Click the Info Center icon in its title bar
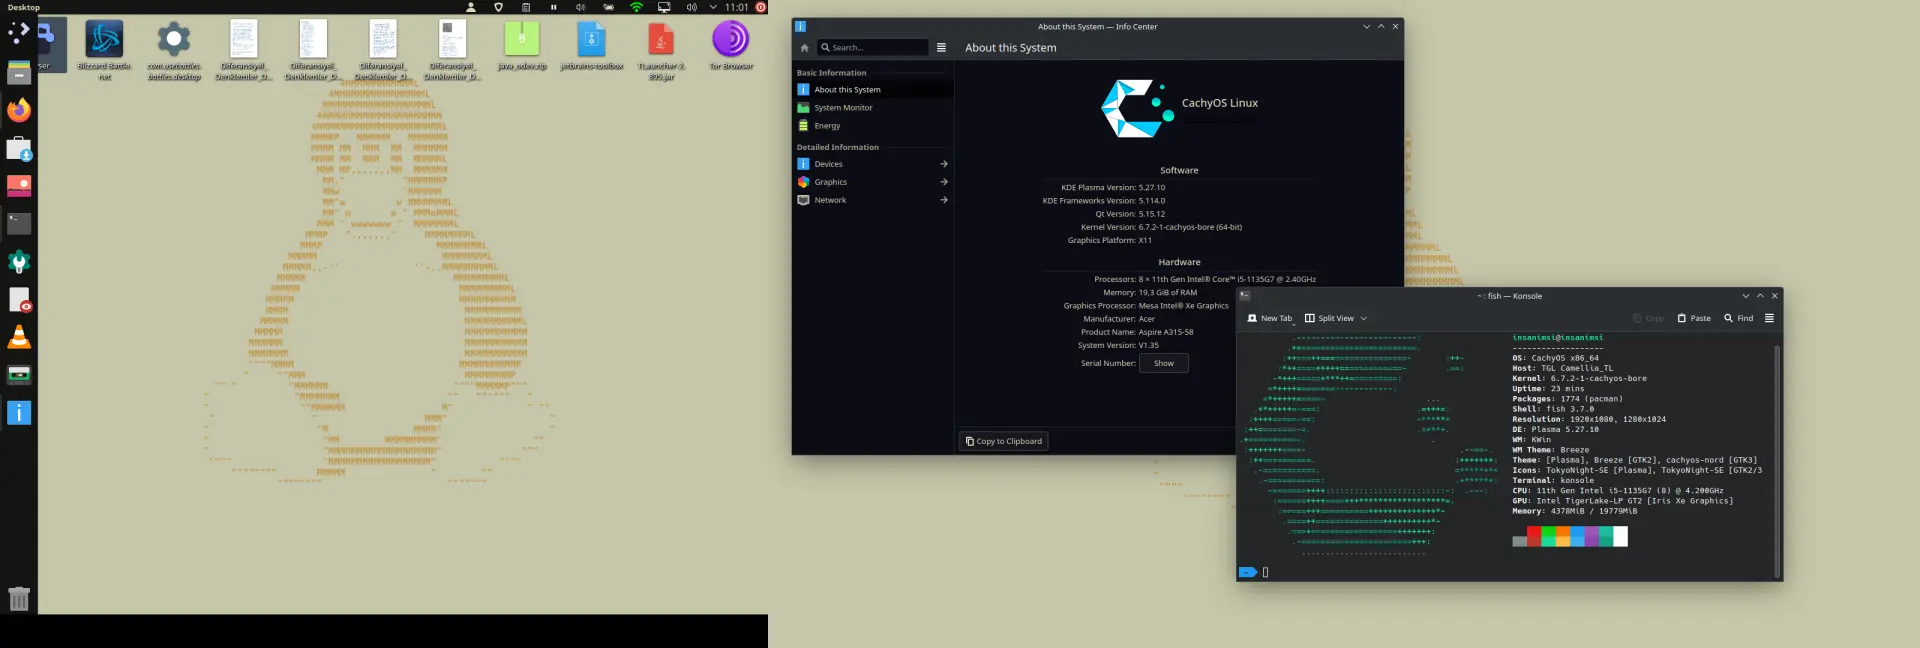The height and width of the screenshot is (648, 1920). [x=800, y=27]
